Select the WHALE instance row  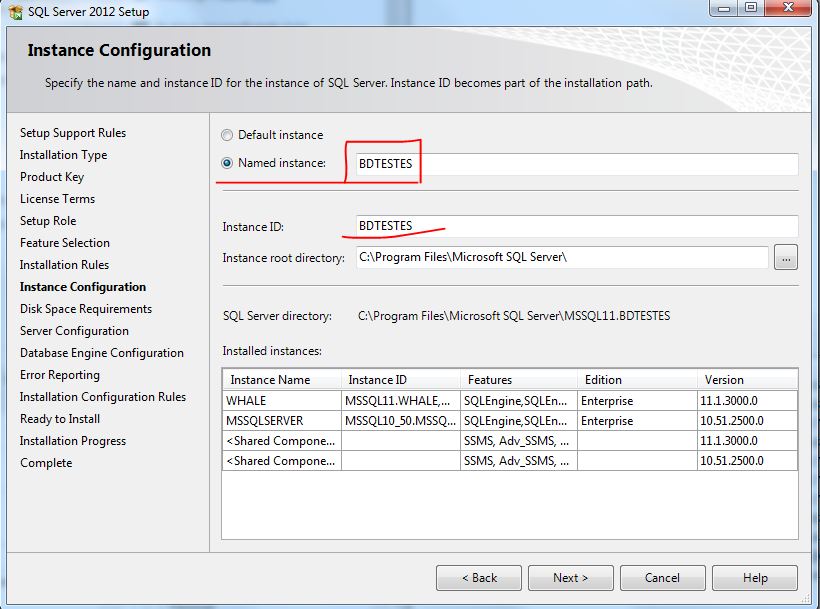pyautogui.click(x=510, y=401)
